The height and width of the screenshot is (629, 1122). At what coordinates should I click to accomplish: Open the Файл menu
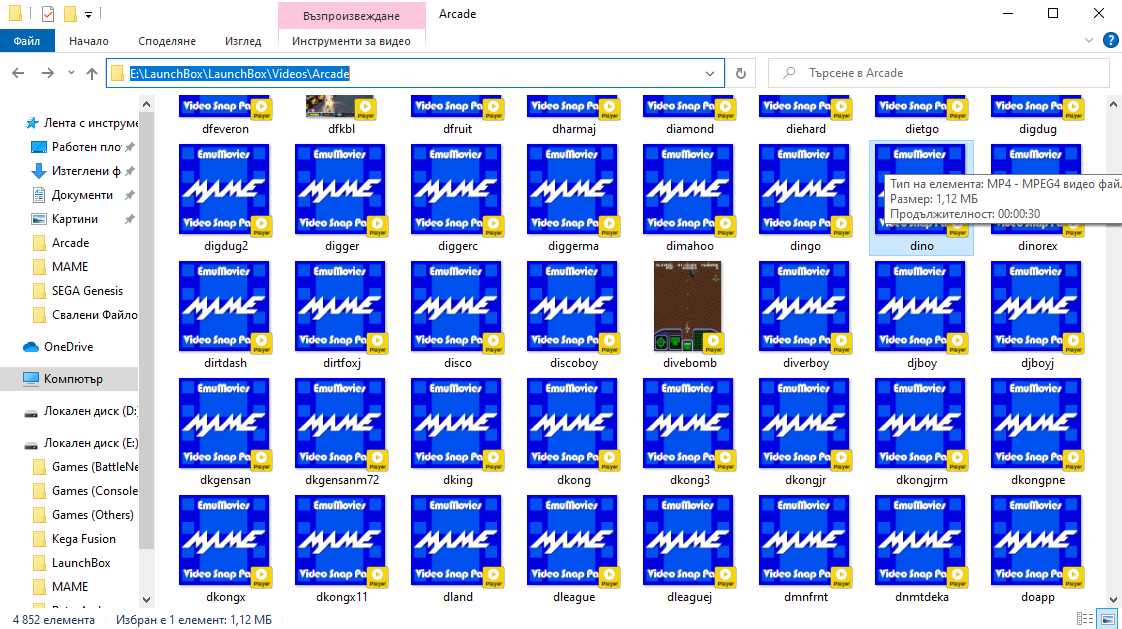point(26,41)
